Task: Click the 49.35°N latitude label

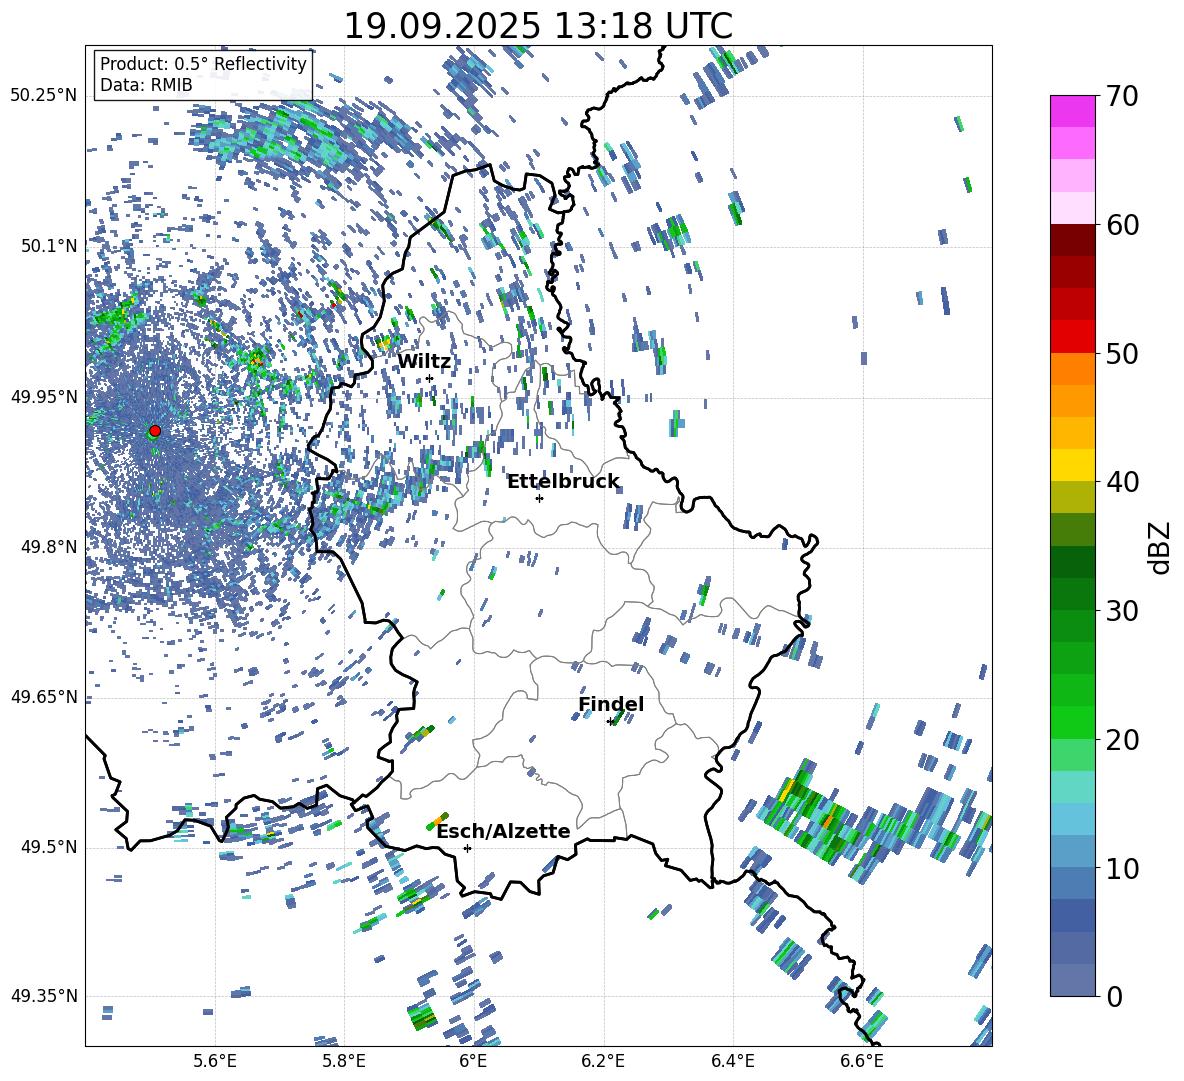Action: (44, 996)
